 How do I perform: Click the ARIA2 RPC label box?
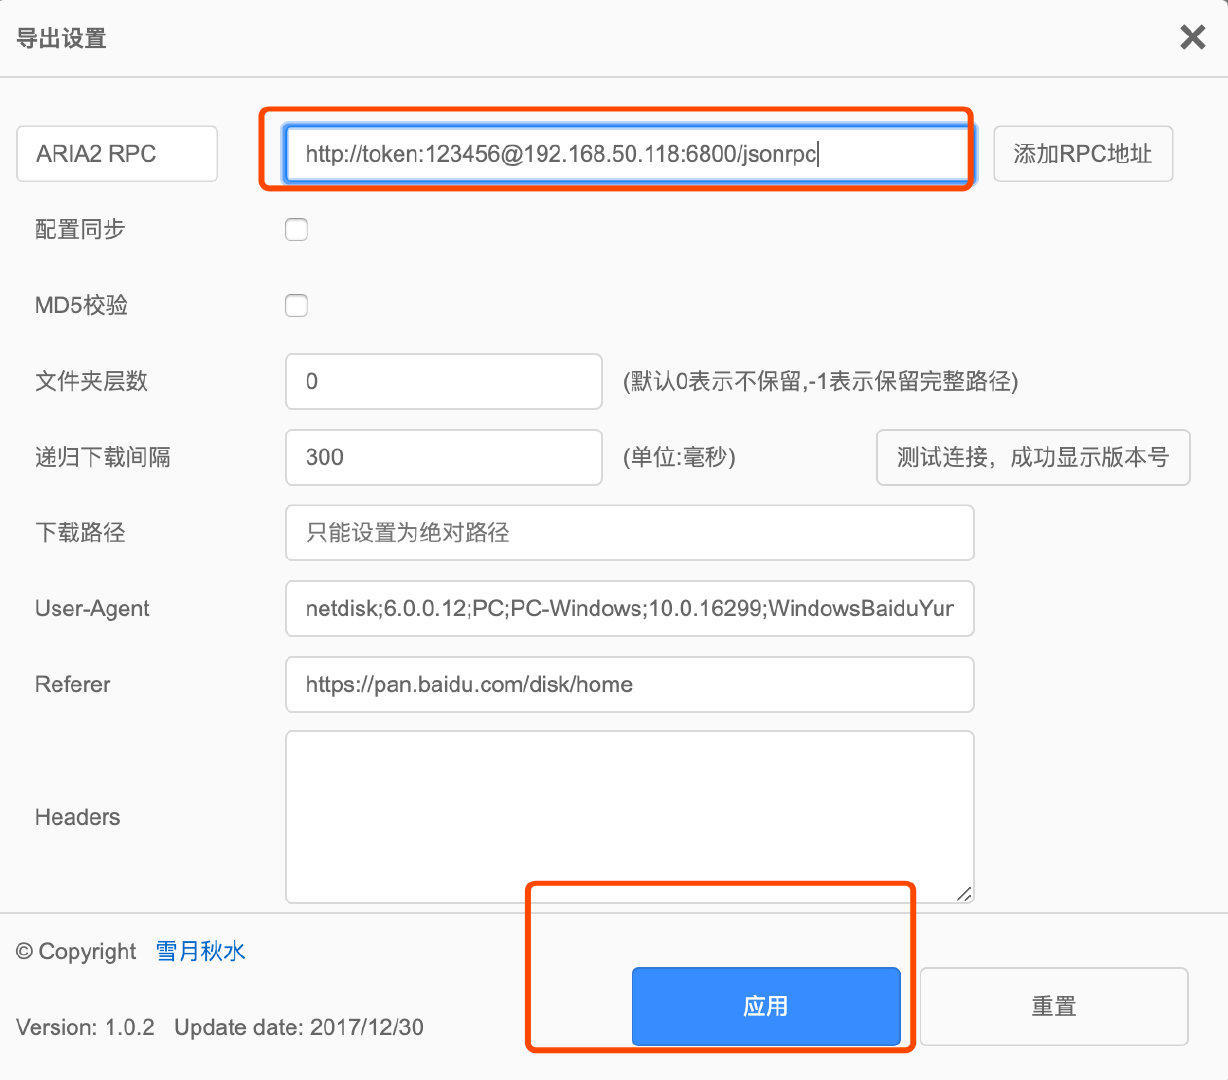click(x=116, y=153)
